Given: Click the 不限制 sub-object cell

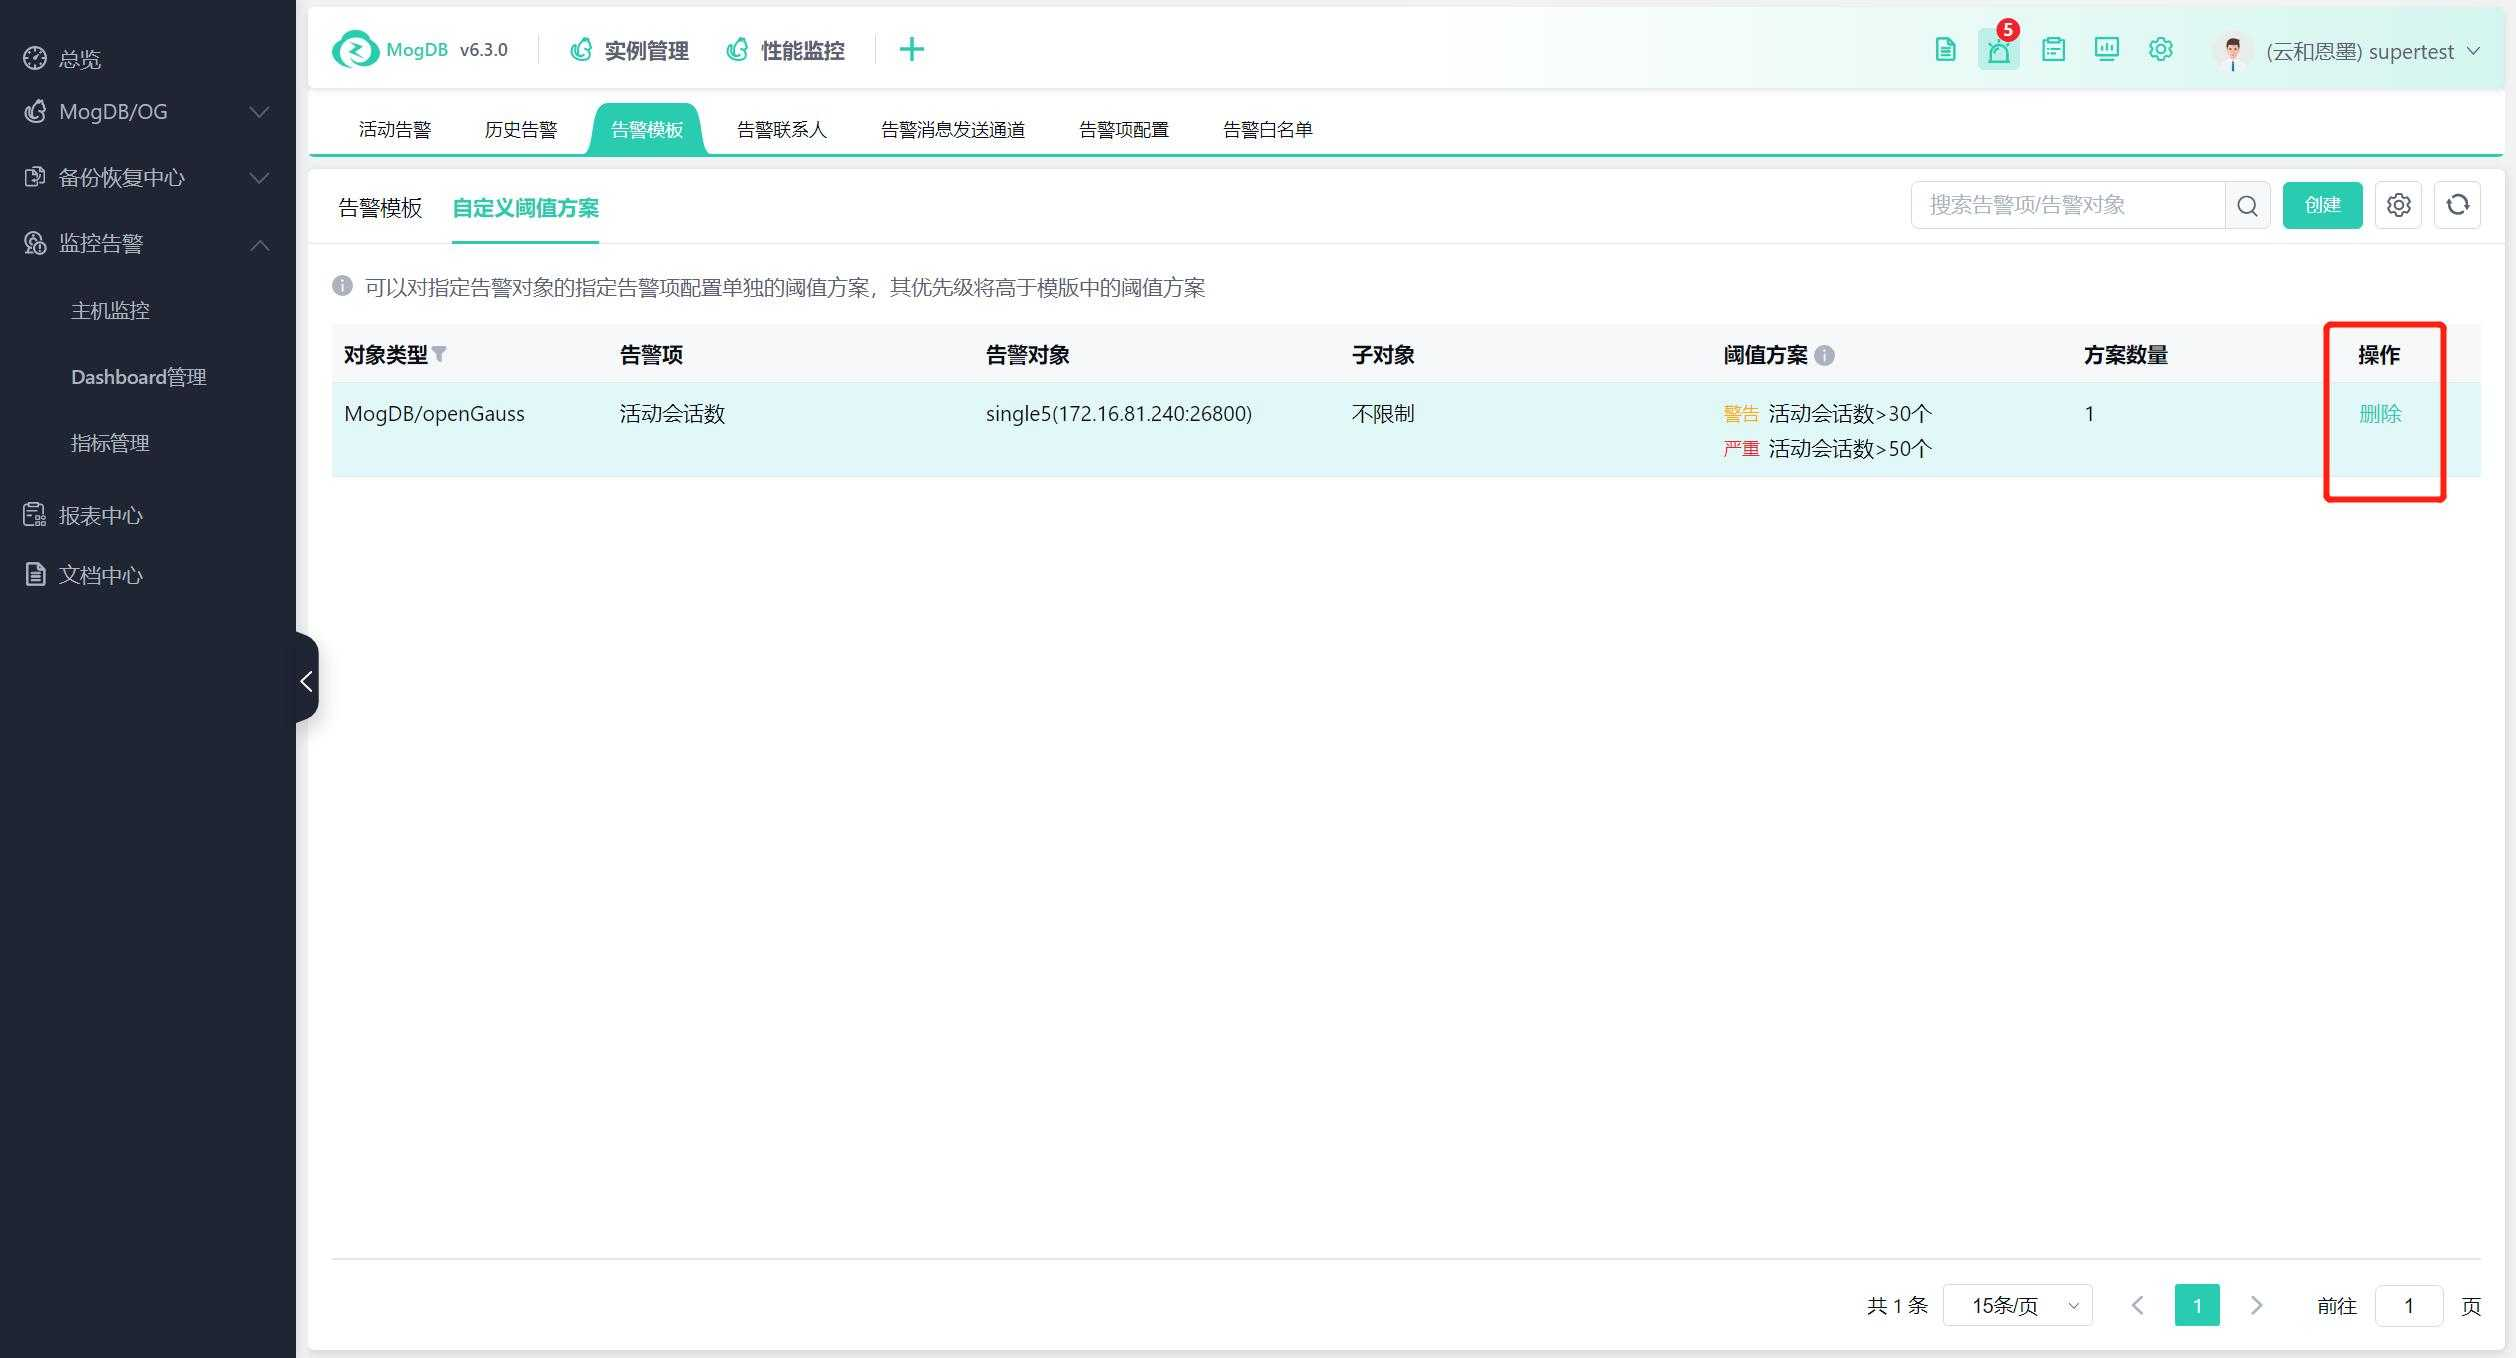Looking at the screenshot, I should pos(1383,414).
